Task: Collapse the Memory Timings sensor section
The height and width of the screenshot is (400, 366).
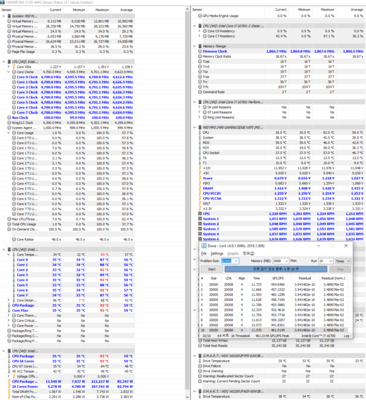Action: (195, 46)
